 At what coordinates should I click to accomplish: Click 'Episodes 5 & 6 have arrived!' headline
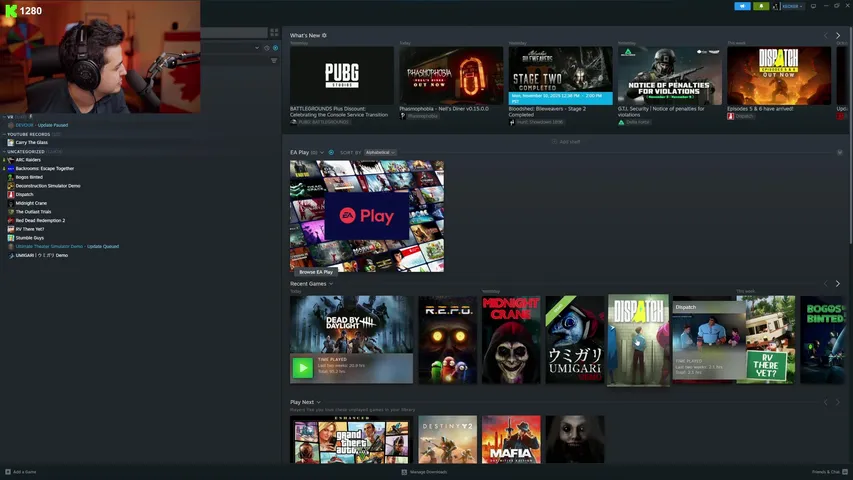(x=760, y=109)
